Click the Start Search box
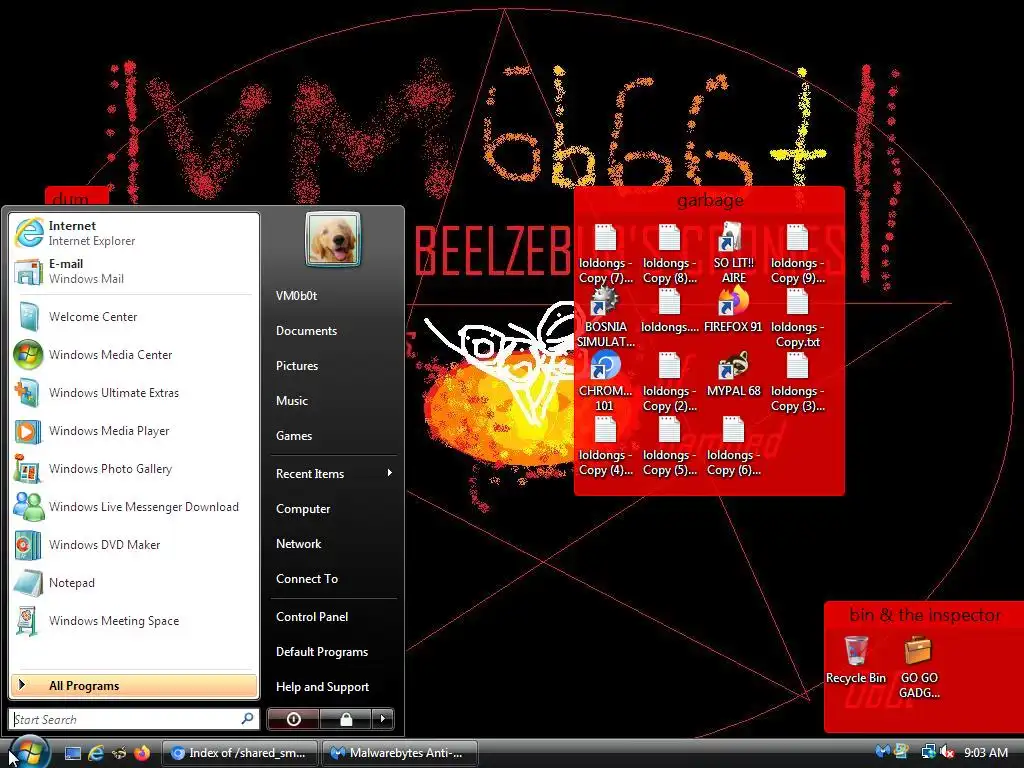The height and width of the screenshot is (768, 1024). (x=134, y=719)
